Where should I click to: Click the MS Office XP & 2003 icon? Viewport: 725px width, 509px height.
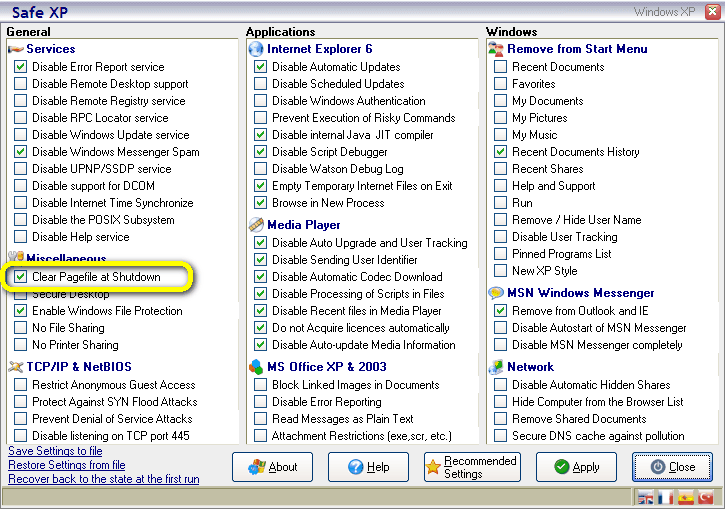click(256, 367)
